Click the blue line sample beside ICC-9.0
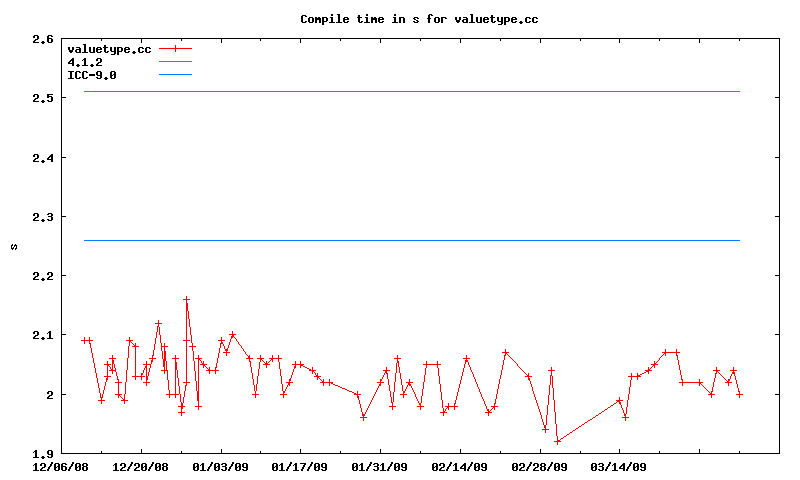 pos(174,75)
